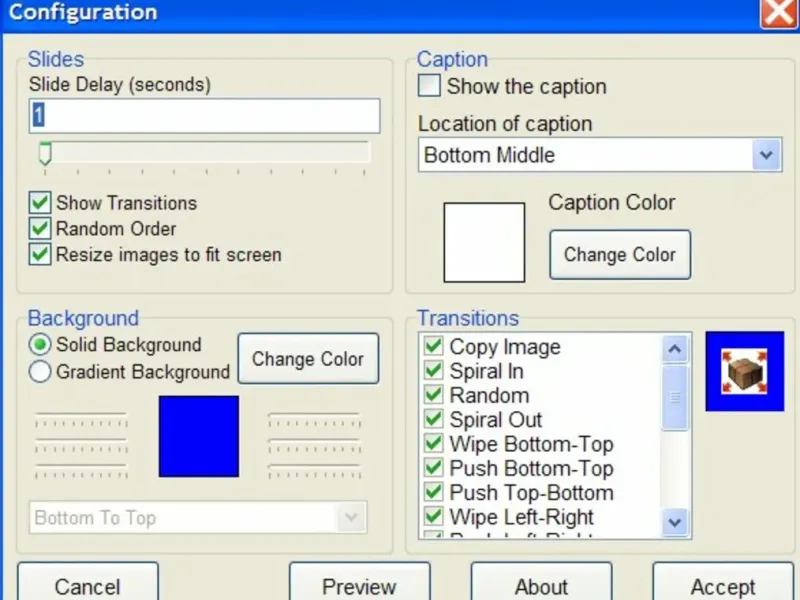Screen dimensions: 800x600
Task: Toggle the Show Transitions checkbox
Action: coord(40,203)
